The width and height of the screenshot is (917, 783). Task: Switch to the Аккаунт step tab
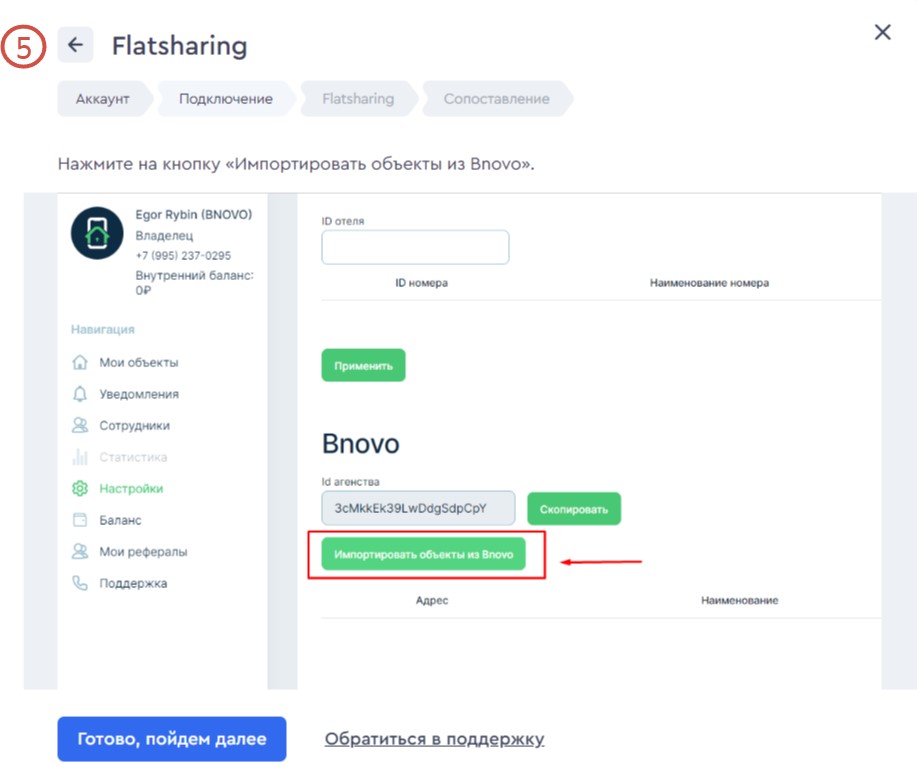pyautogui.click(x=103, y=99)
